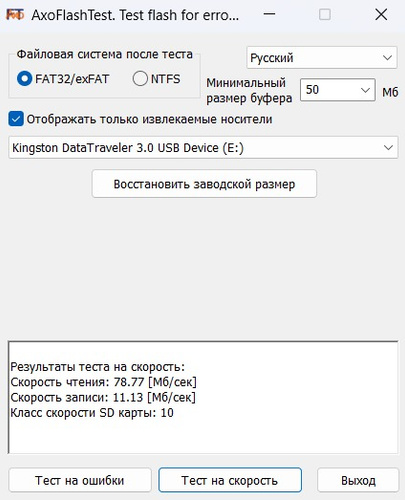Click 'Восстановить заводской размер' button
This screenshot has height=500, width=405.
click(204, 184)
